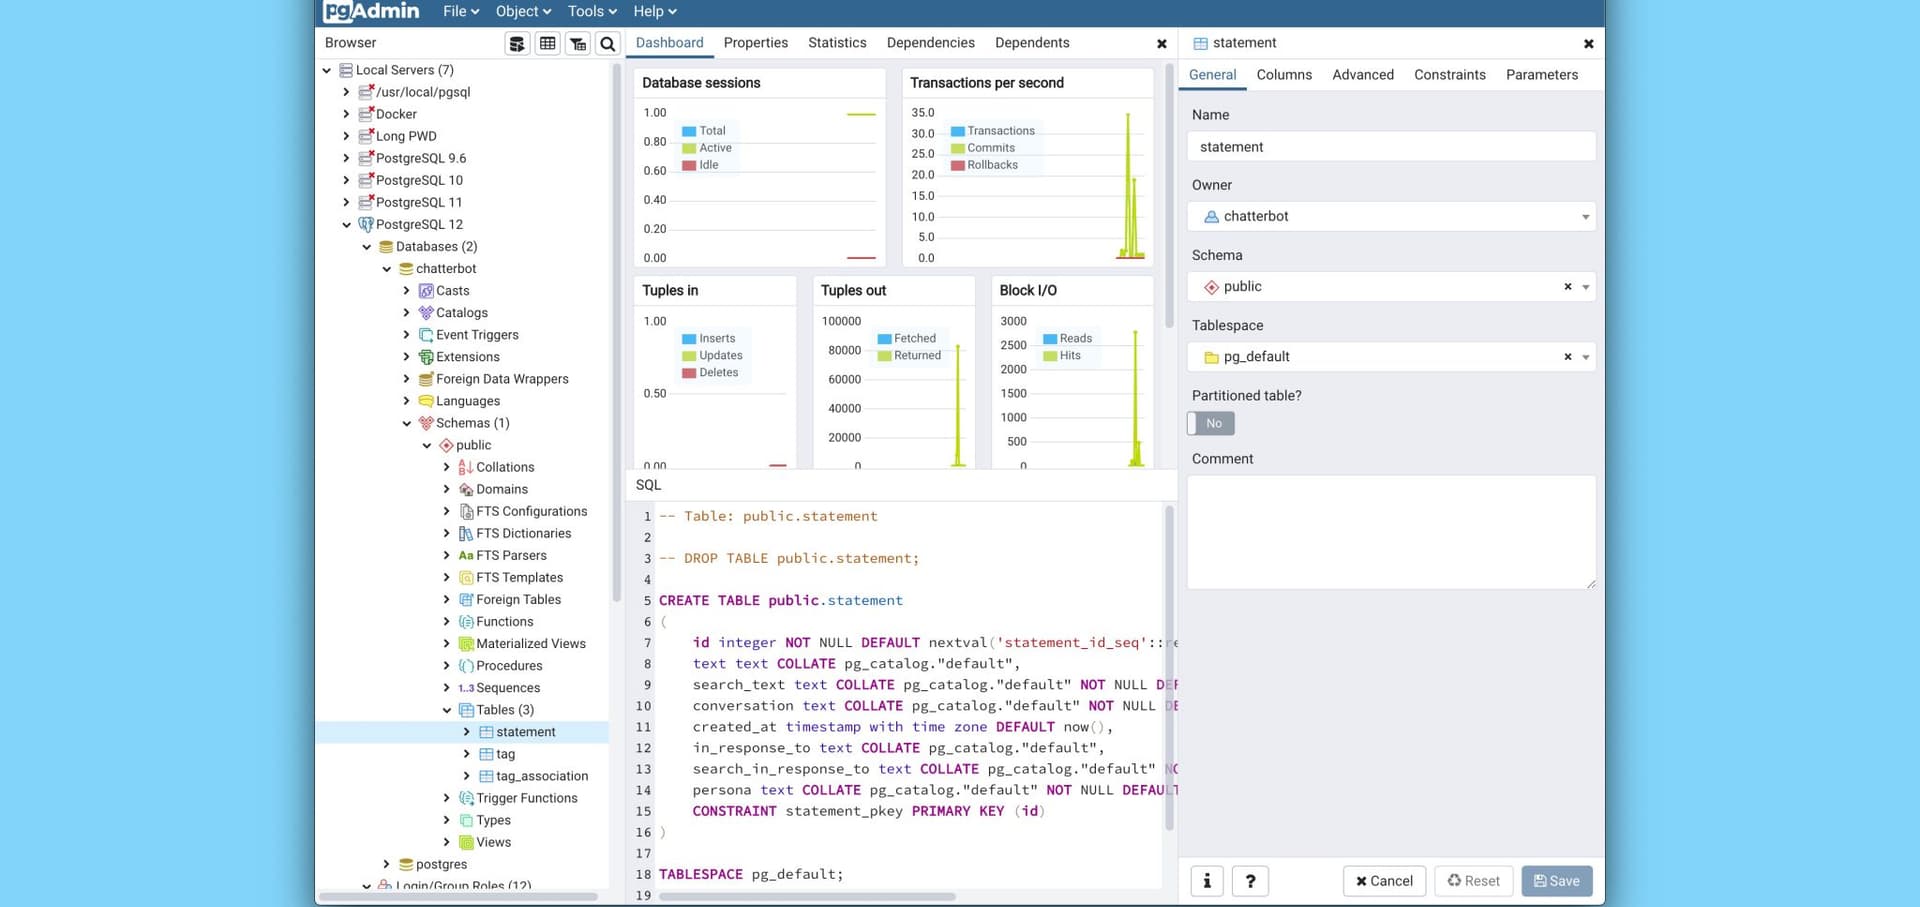Click the info button in the statement dialog
Screen dimensions: 1920x907
tap(1207, 881)
